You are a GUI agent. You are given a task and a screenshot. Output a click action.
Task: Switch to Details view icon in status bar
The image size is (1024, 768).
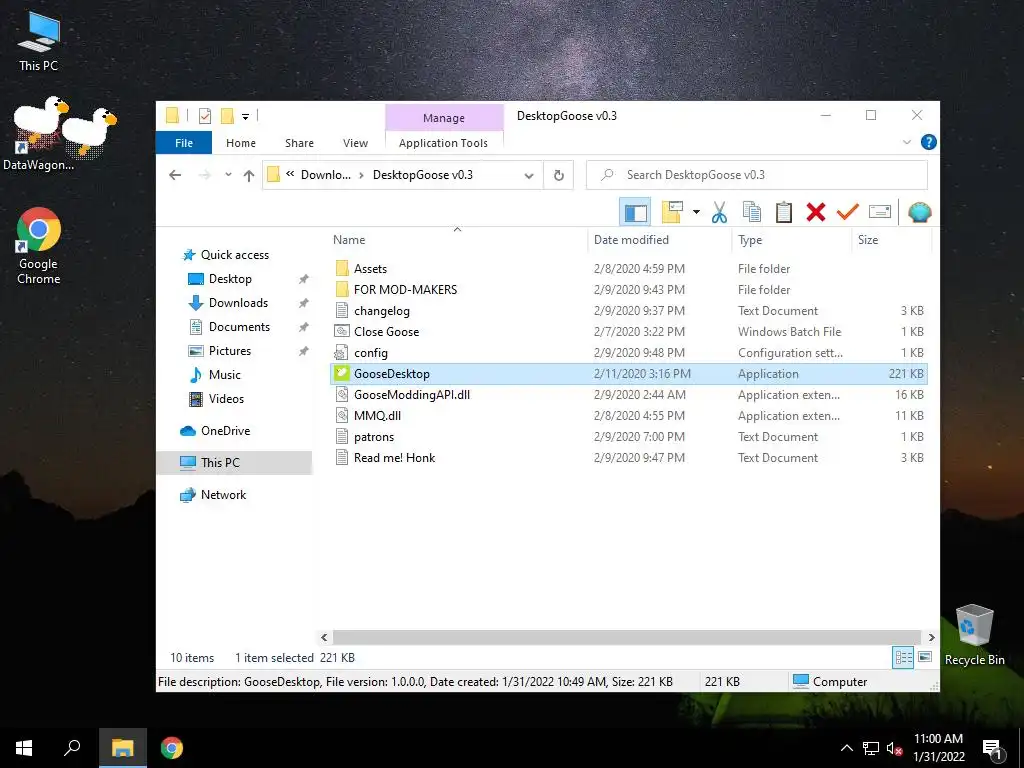[903, 658]
